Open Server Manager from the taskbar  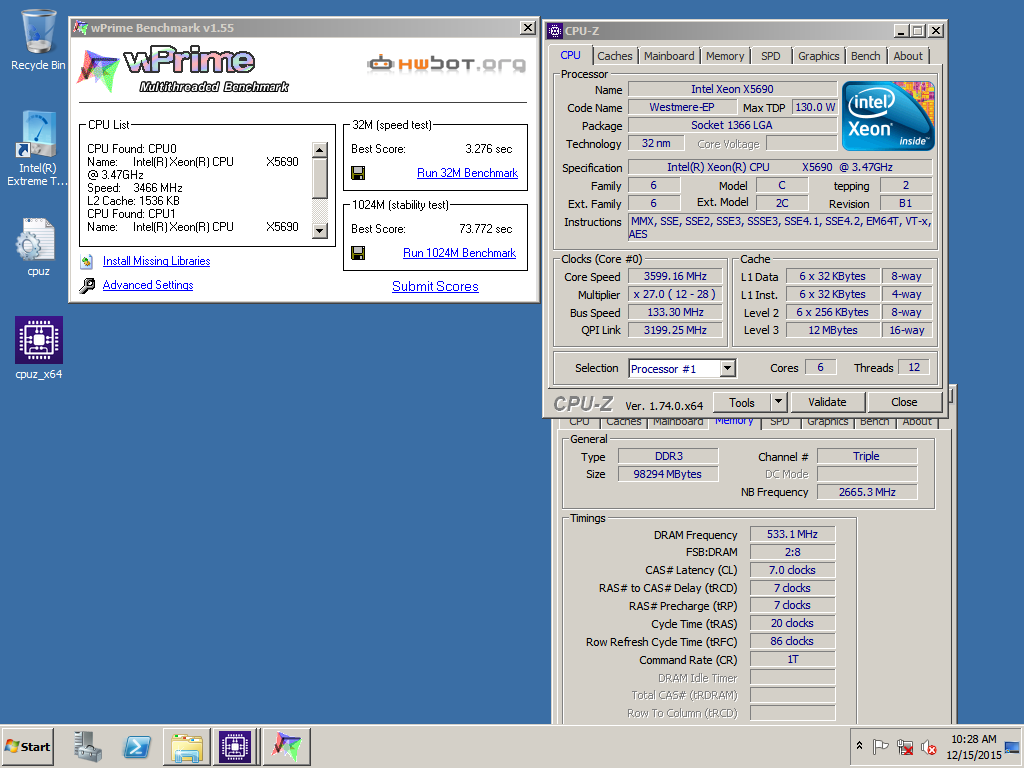coord(88,746)
